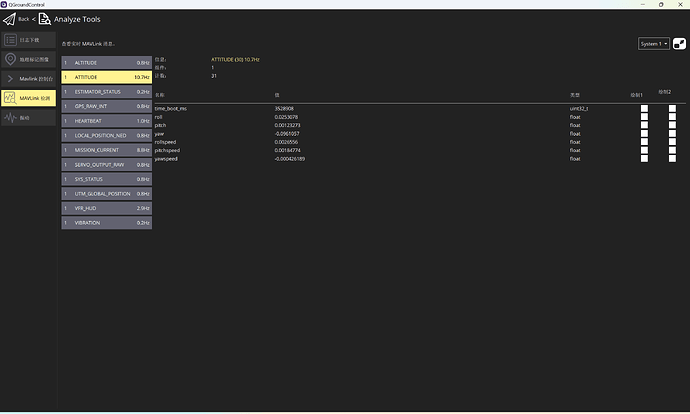Select the VFR_HUD message row
Image resolution: width=690 pixels, height=414 pixels.
tap(106, 208)
